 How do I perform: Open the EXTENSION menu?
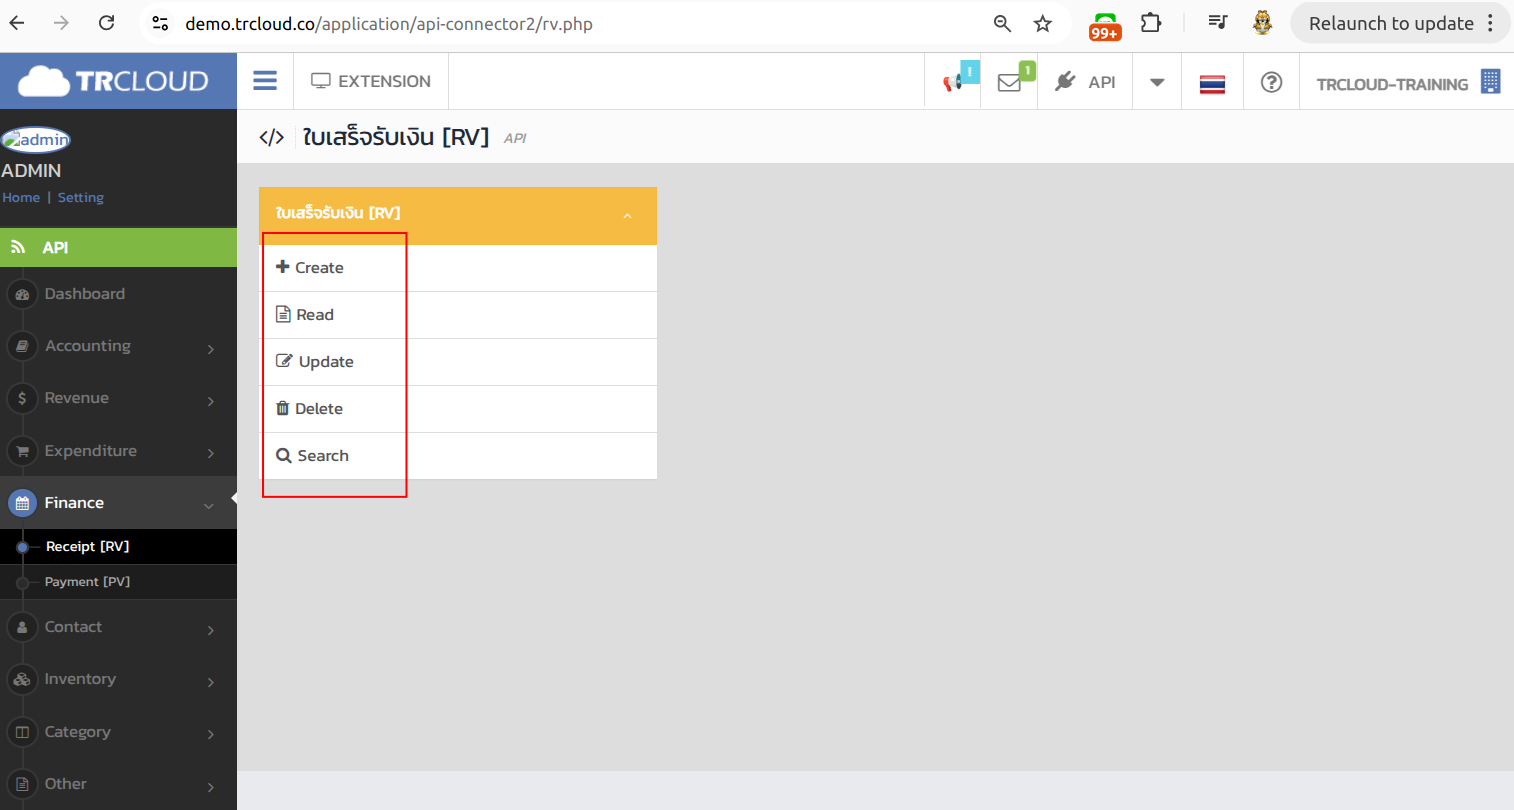371,81
